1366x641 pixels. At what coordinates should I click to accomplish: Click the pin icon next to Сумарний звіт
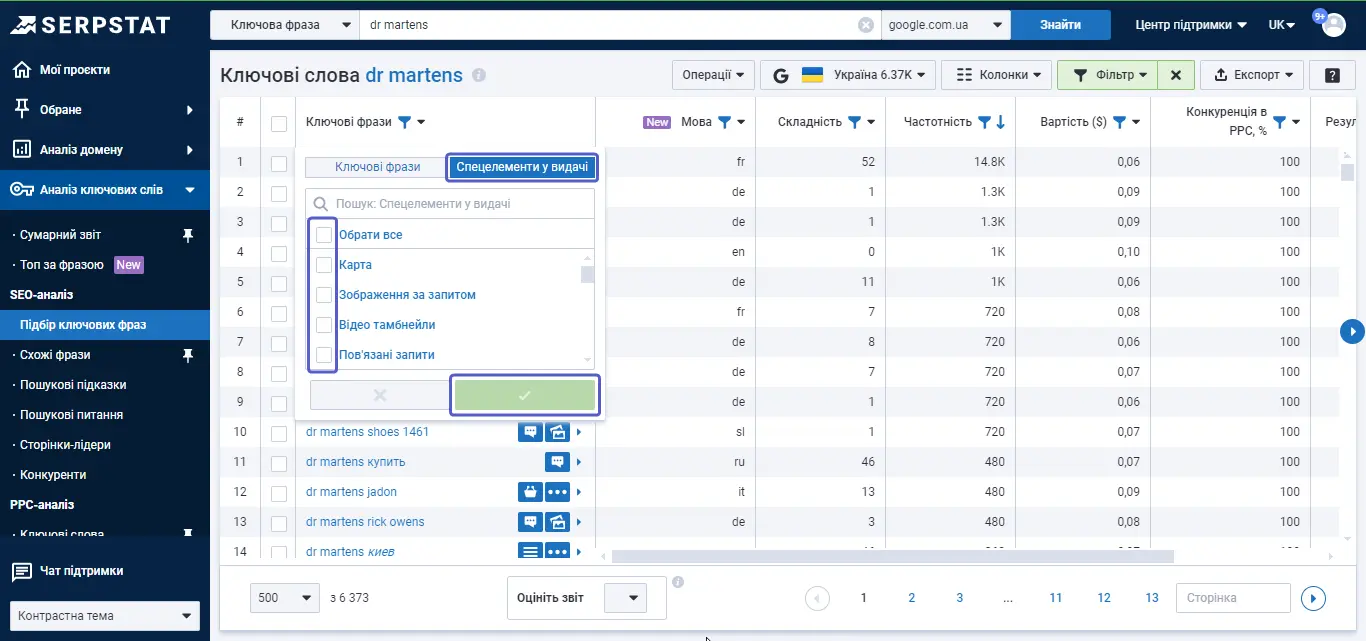click(188, 235)
